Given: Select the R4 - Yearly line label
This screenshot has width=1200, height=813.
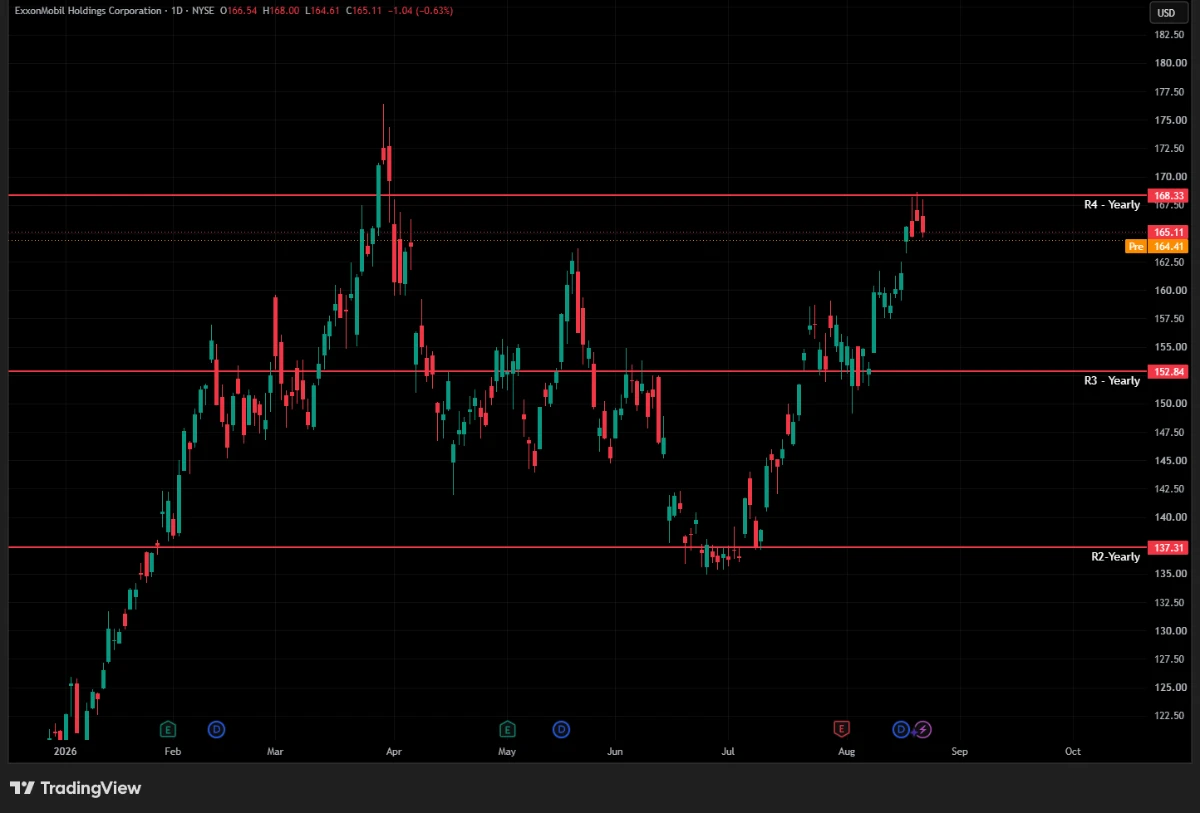Looking at the screenshot, I should pos(1111,204).
